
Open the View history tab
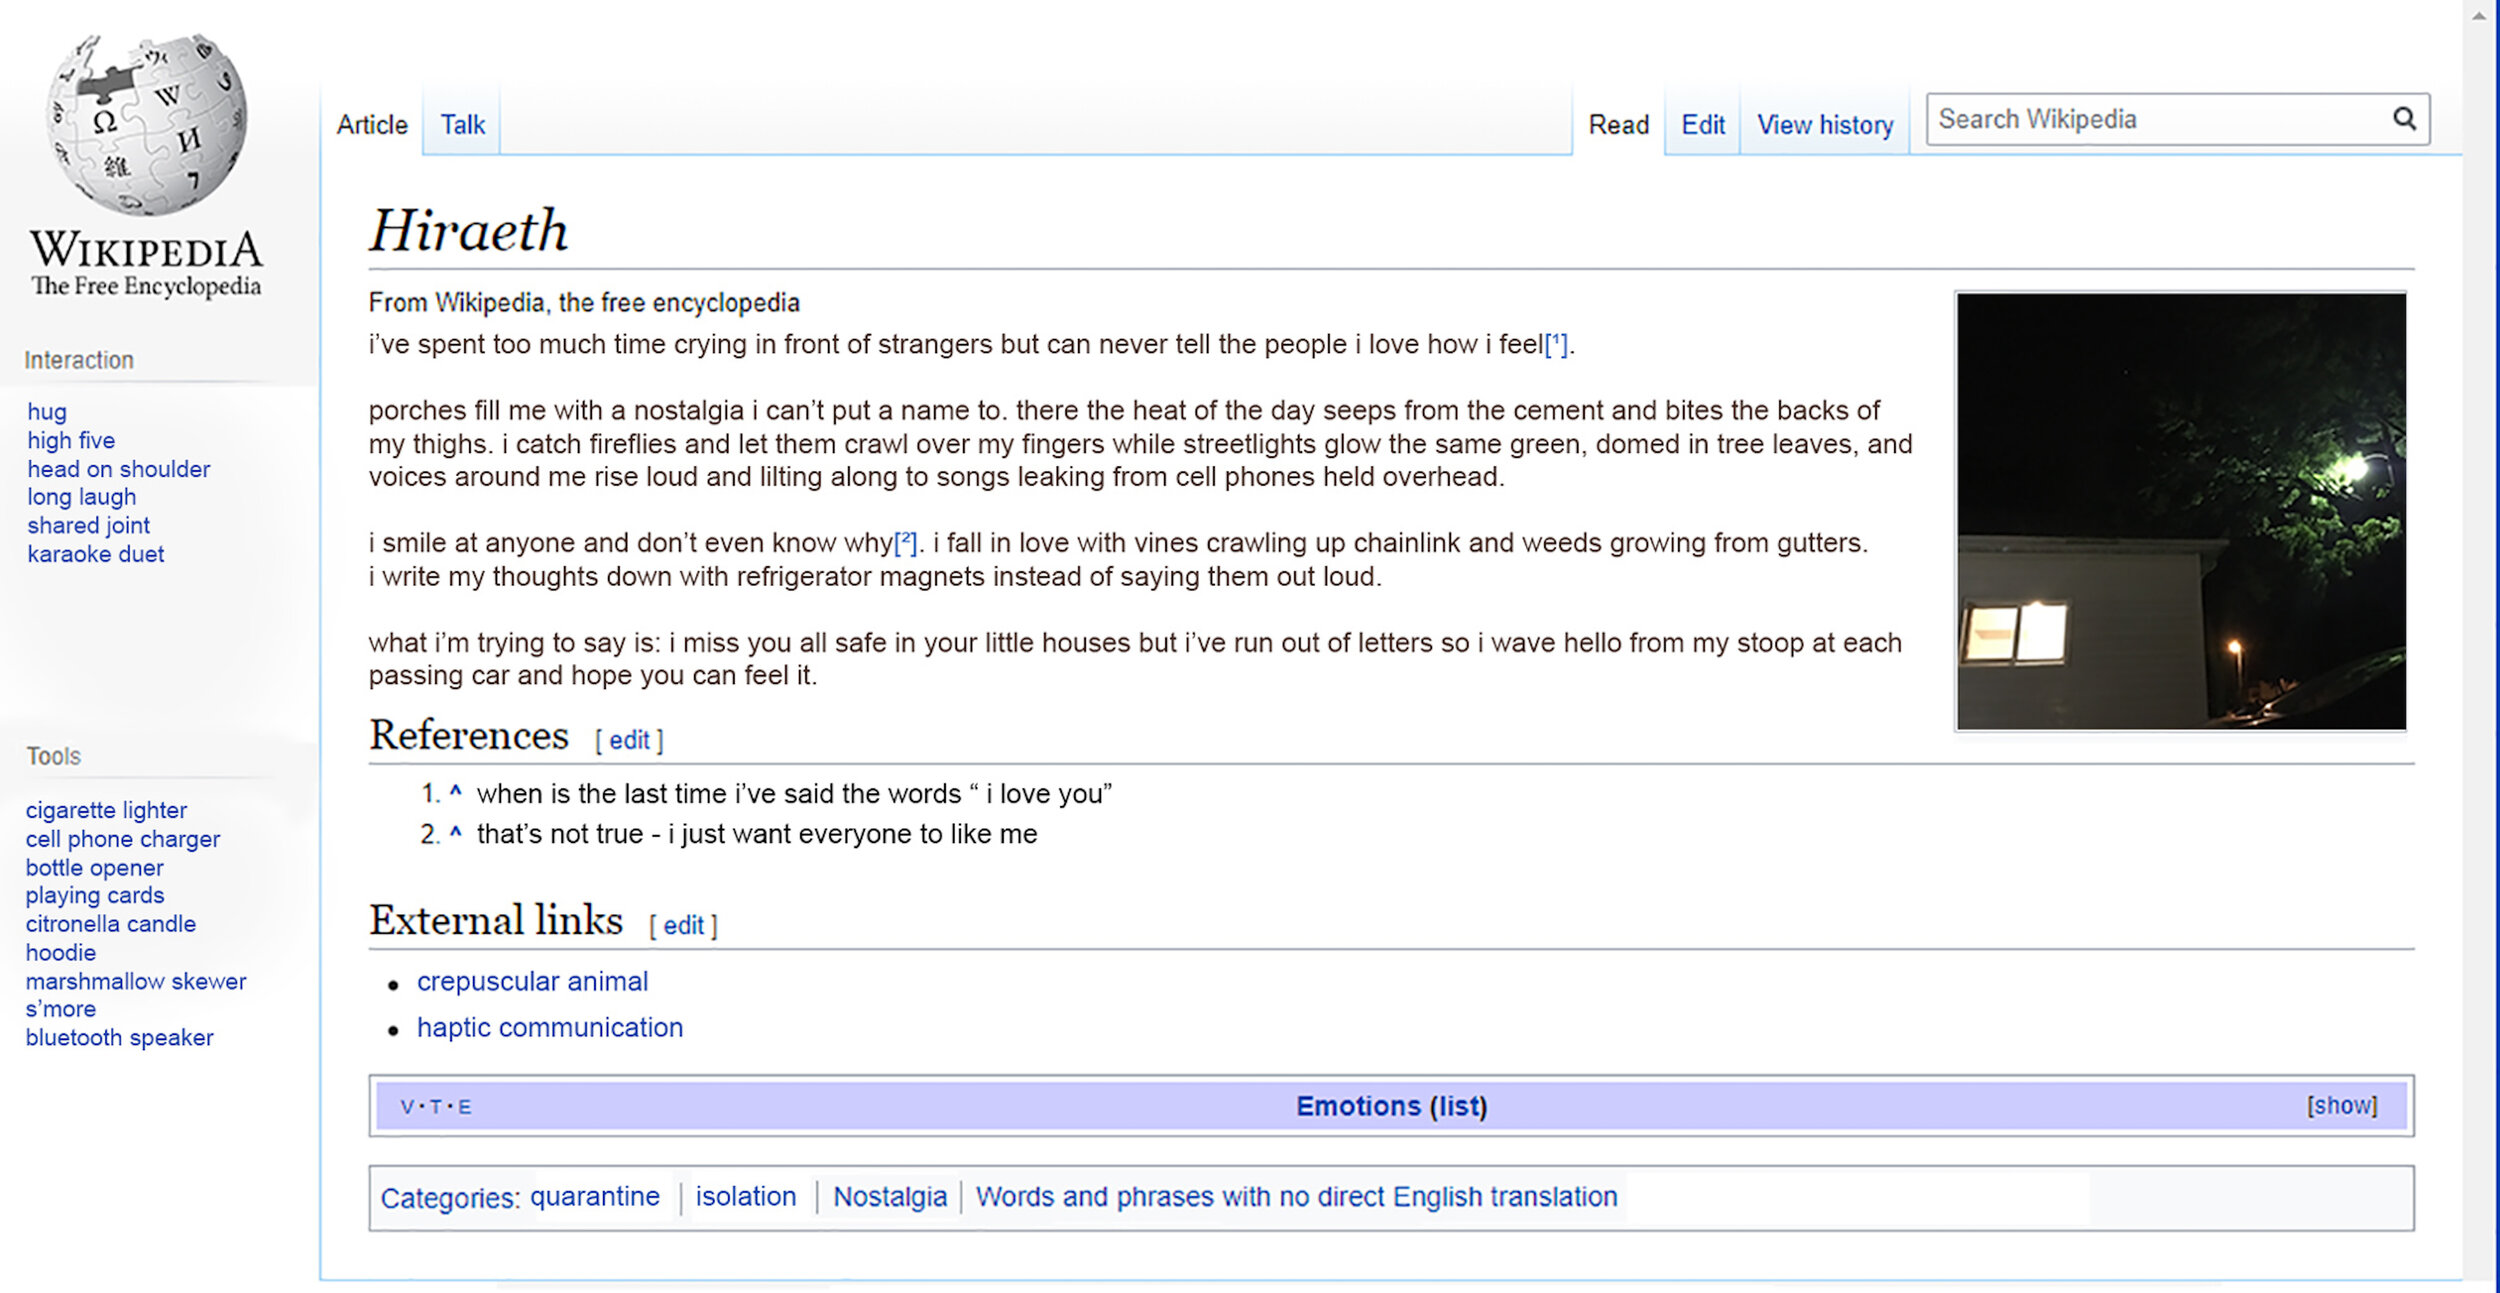[1825, 125]
